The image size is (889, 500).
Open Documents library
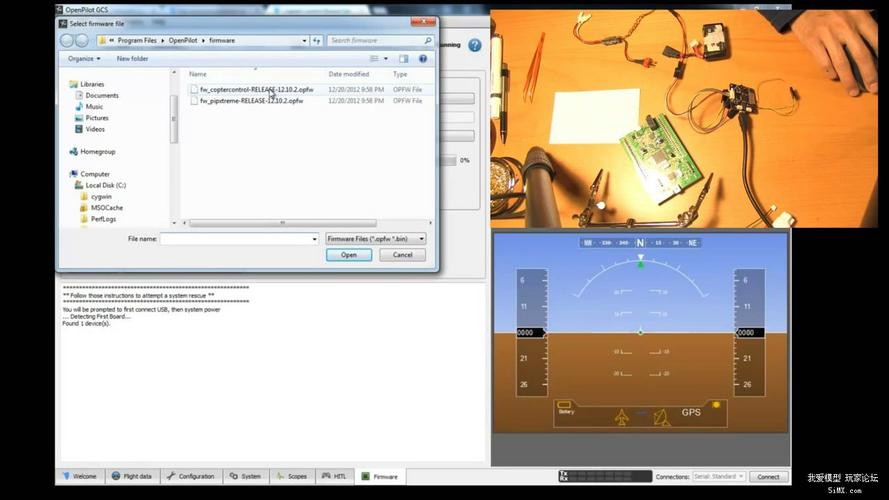click(x=102, y=95)
